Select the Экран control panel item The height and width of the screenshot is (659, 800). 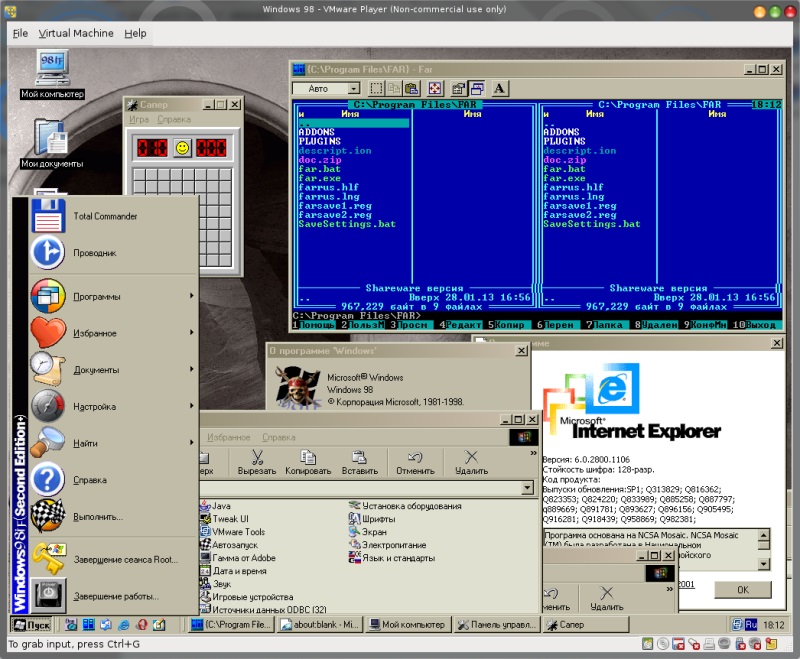pos(368,532)
